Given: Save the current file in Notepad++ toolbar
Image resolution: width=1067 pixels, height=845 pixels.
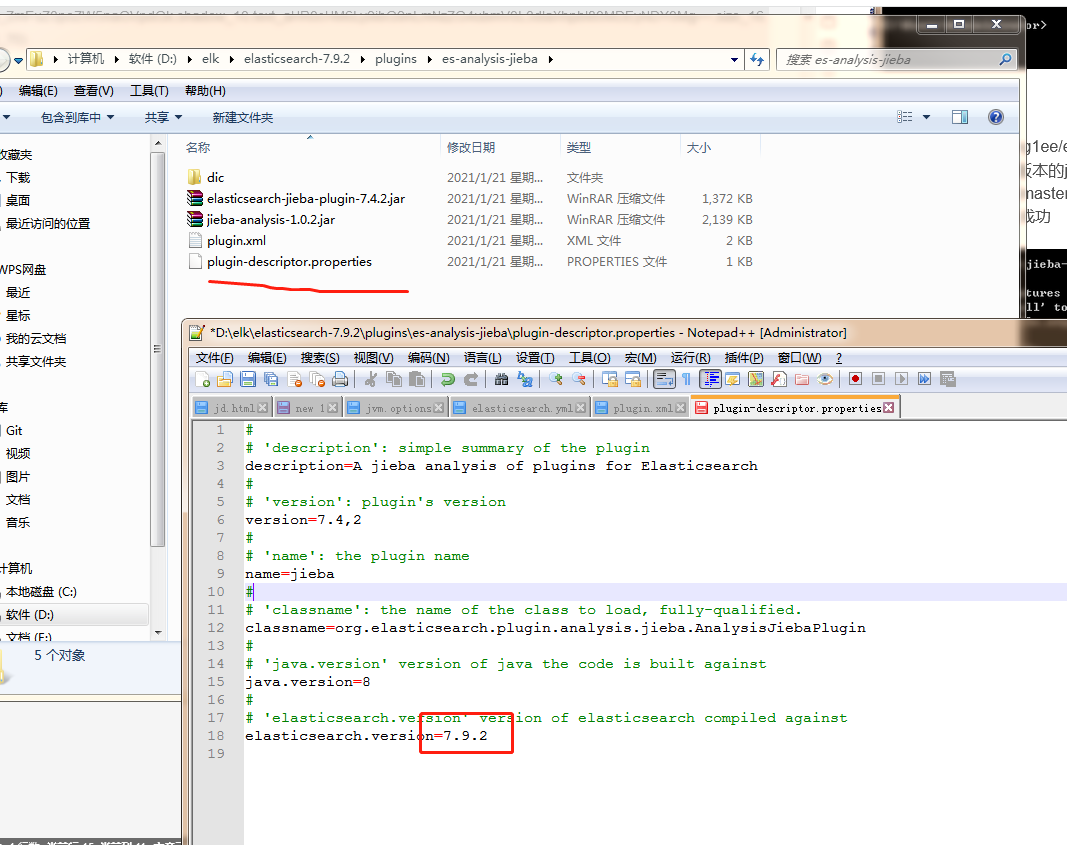Looking at the screenshot, I should [248, 380].
